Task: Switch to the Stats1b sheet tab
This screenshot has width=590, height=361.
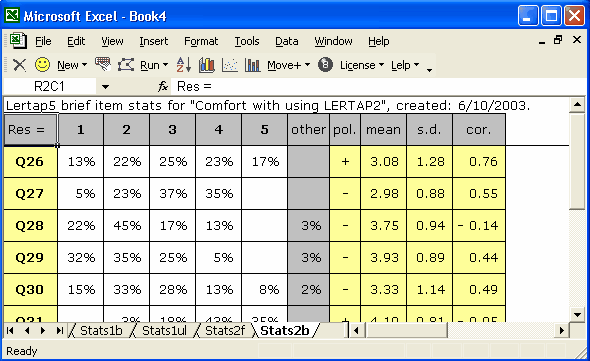Action: 101,331
